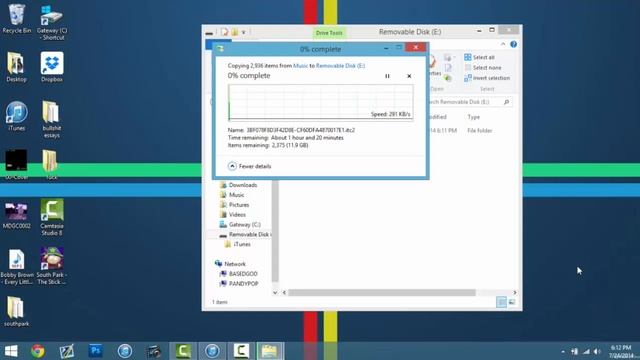Screen dimensions: 640x360
Task: Click the copy speed progress graph
Action: click(x=320, y=102)
